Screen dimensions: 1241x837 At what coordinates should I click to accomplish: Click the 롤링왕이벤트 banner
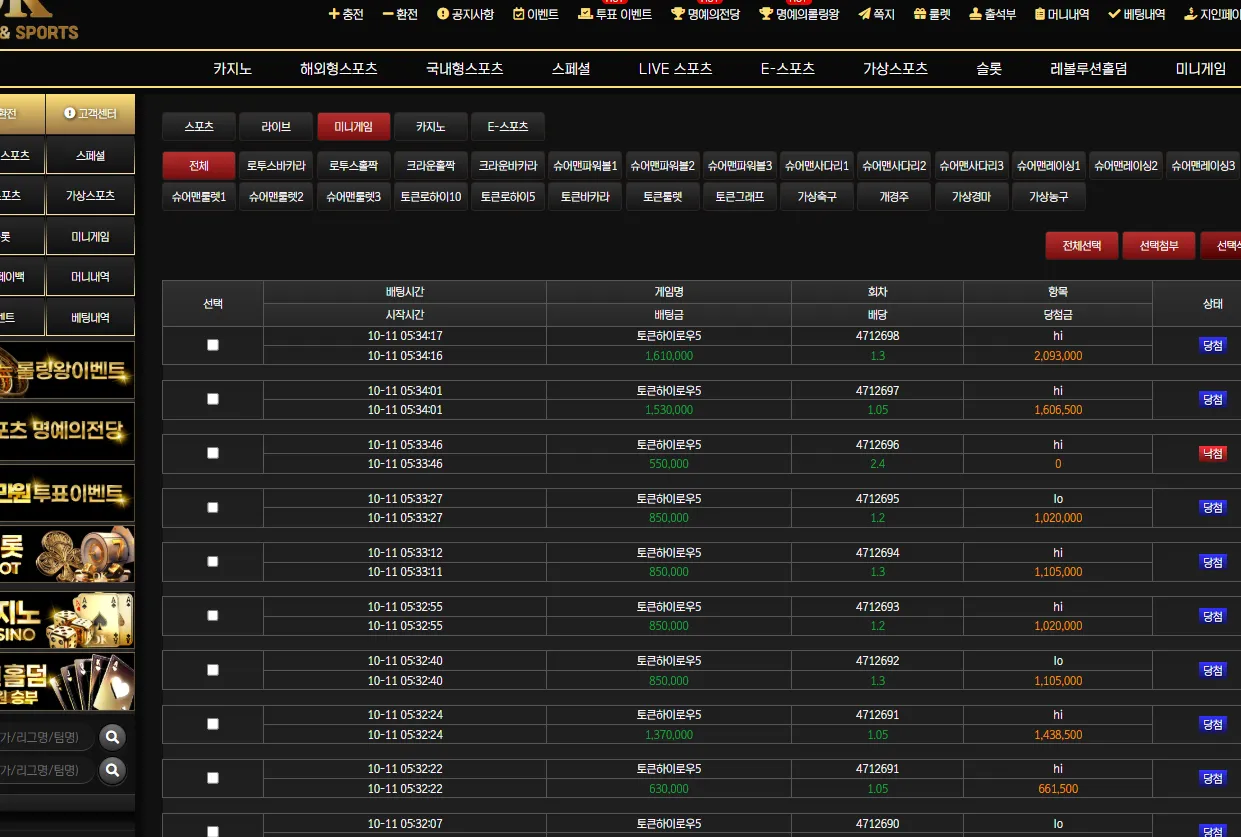point(67,371)
